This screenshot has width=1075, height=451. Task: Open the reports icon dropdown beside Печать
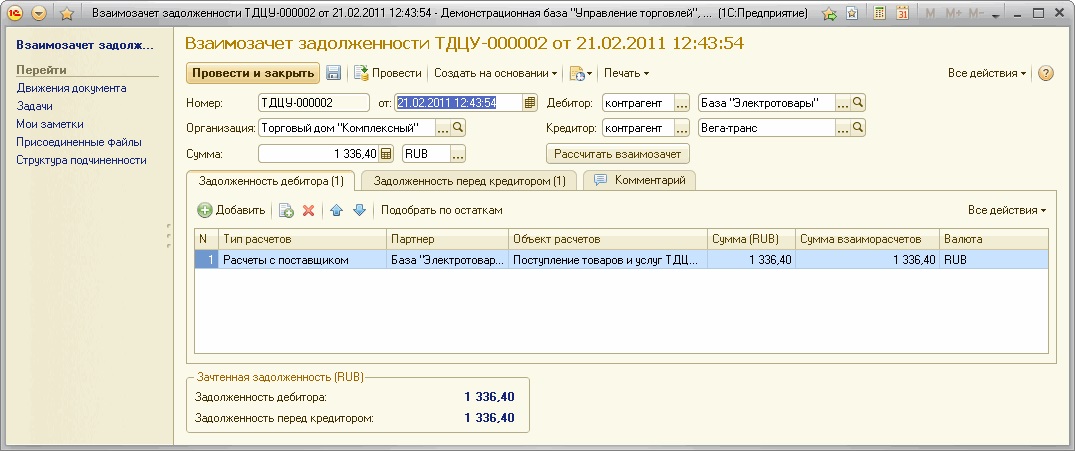581,73
